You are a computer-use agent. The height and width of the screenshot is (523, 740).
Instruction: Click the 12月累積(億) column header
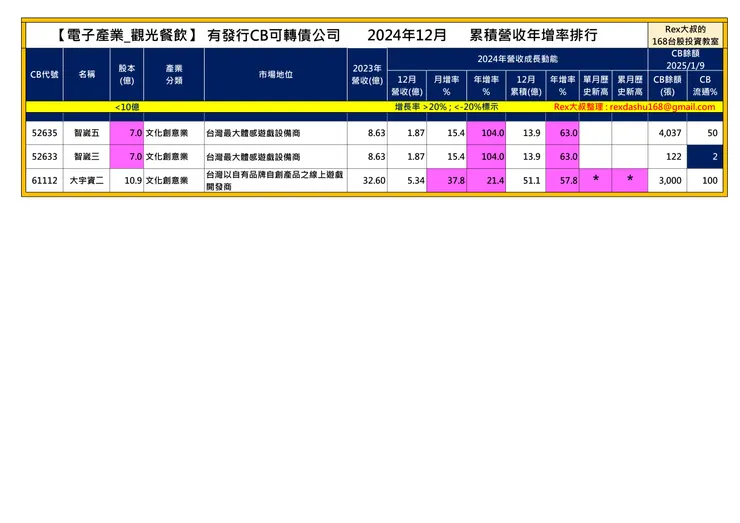coord(526,85)
